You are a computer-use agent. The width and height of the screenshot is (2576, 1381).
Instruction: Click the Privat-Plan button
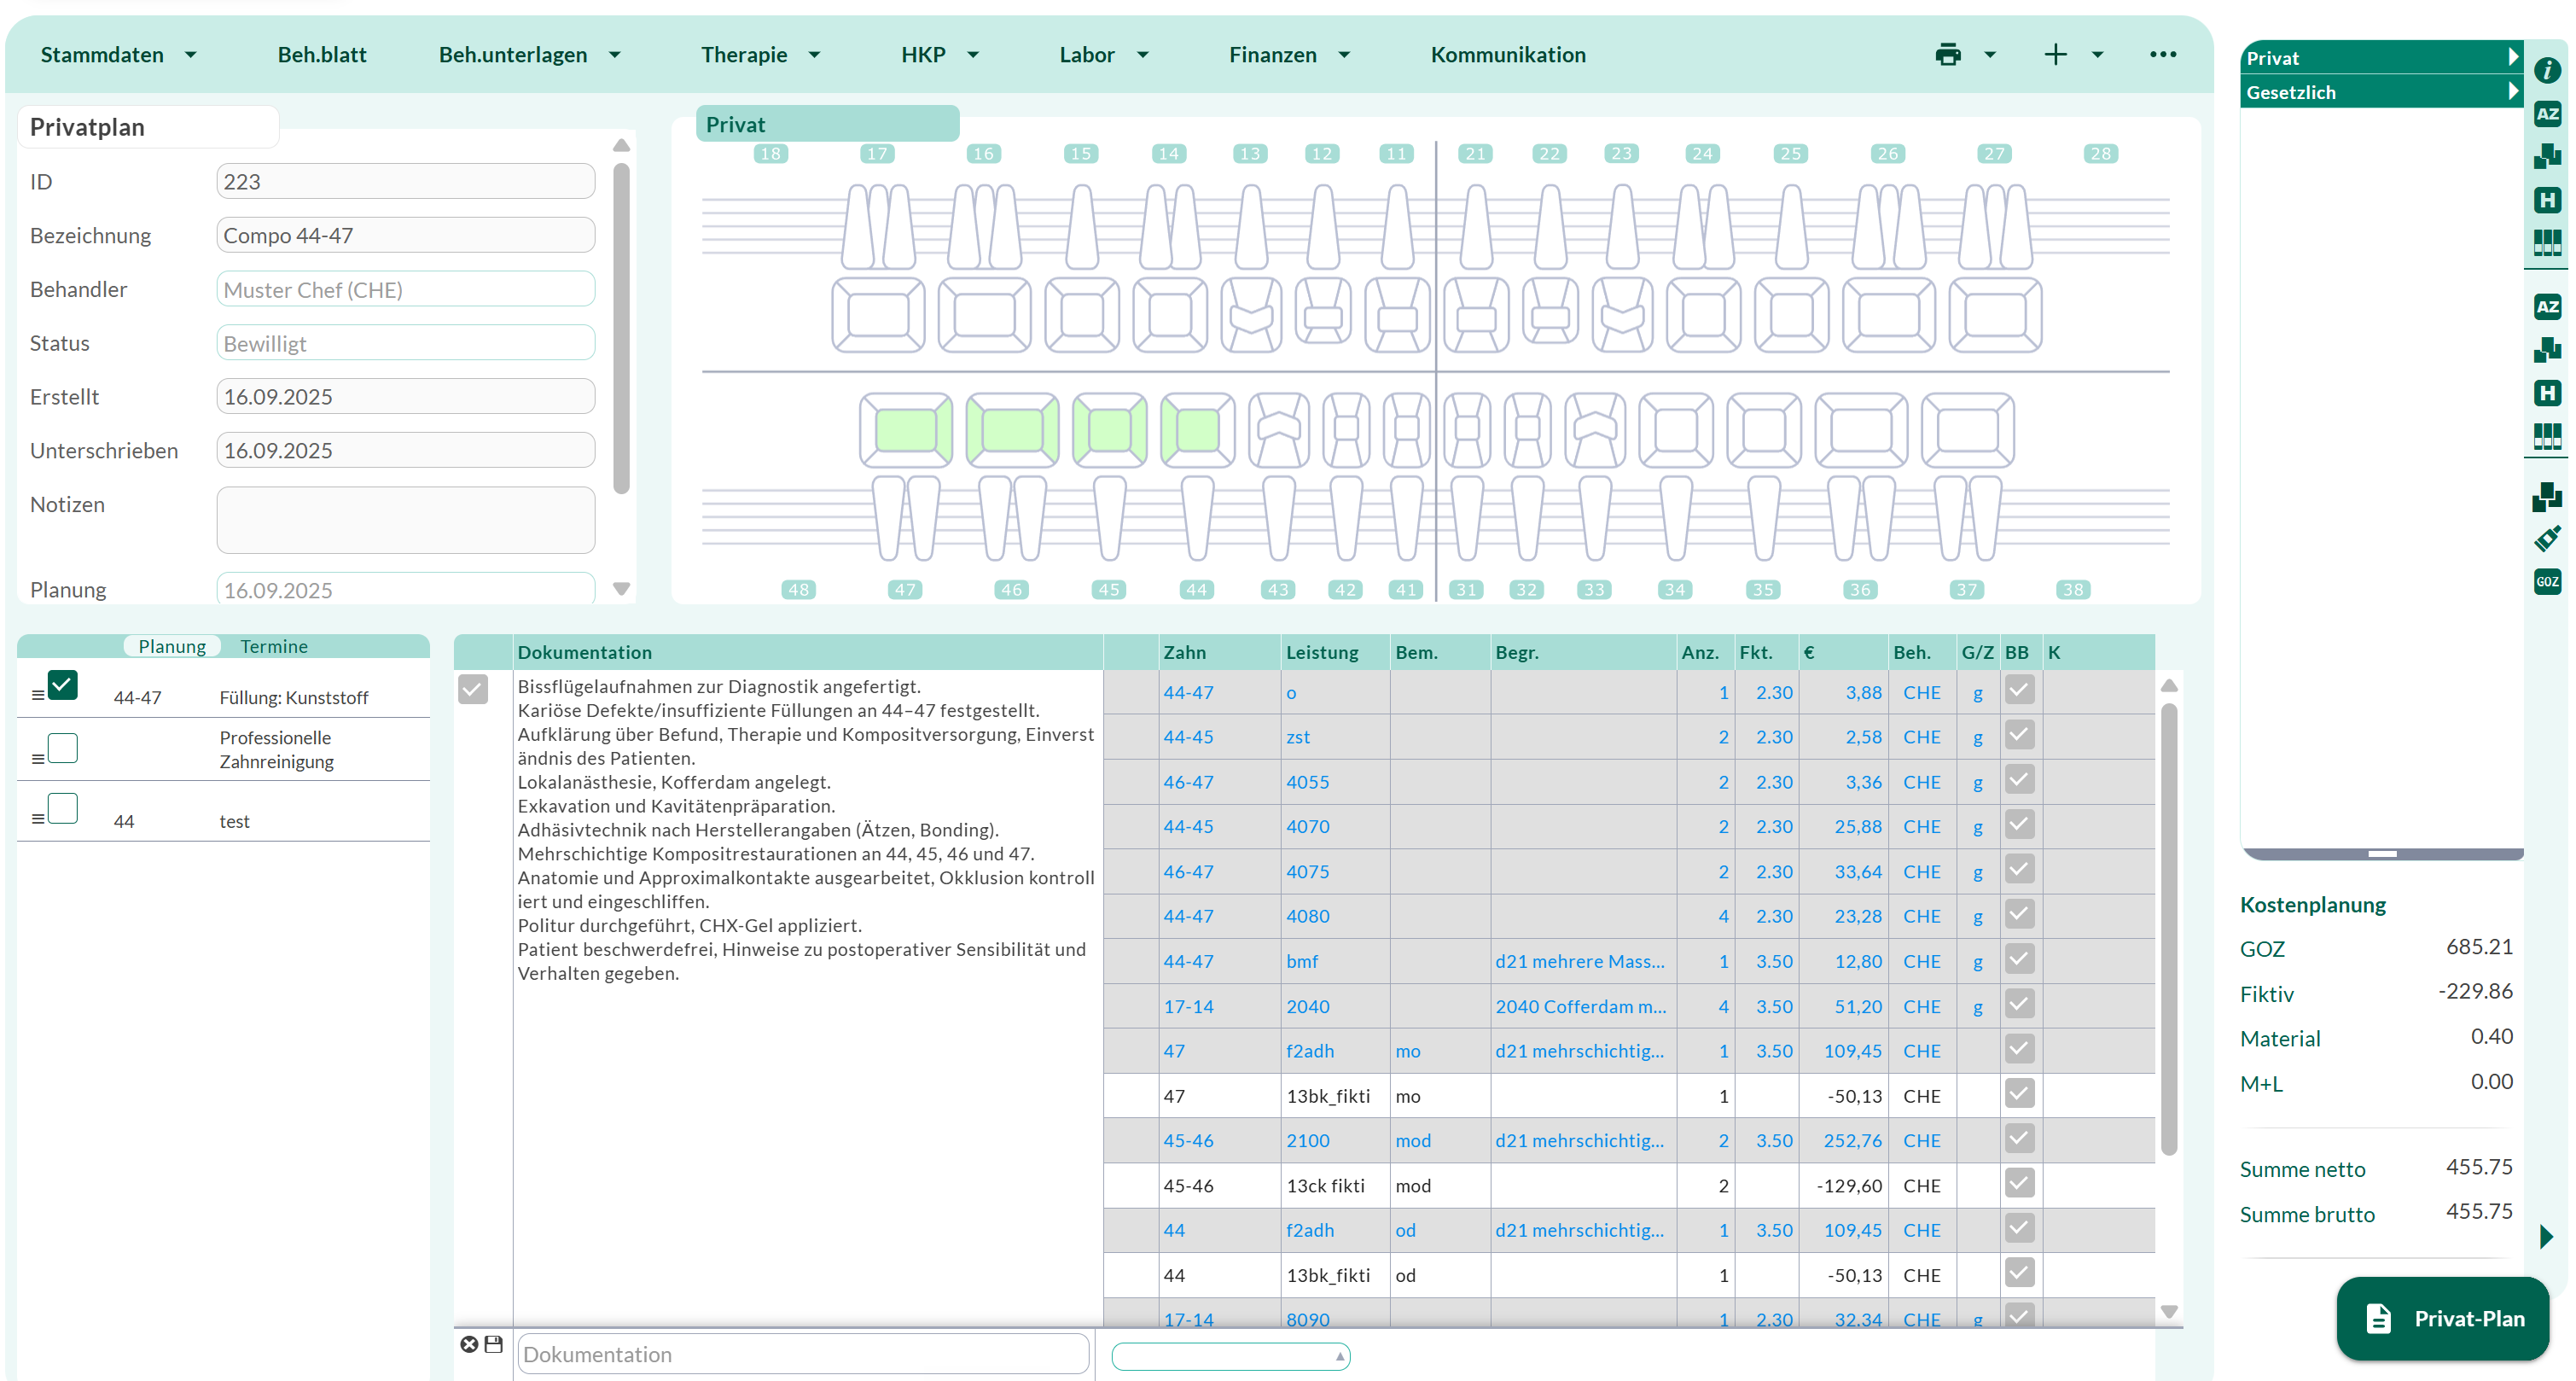[x=2442, y=1318]
